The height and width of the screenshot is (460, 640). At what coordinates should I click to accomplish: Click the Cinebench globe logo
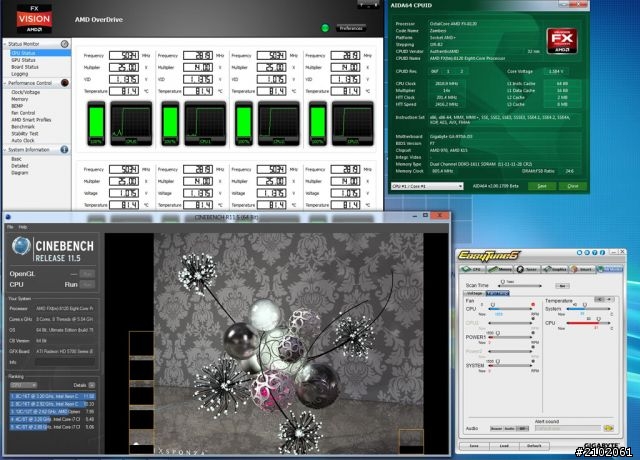tap(21, 246)
